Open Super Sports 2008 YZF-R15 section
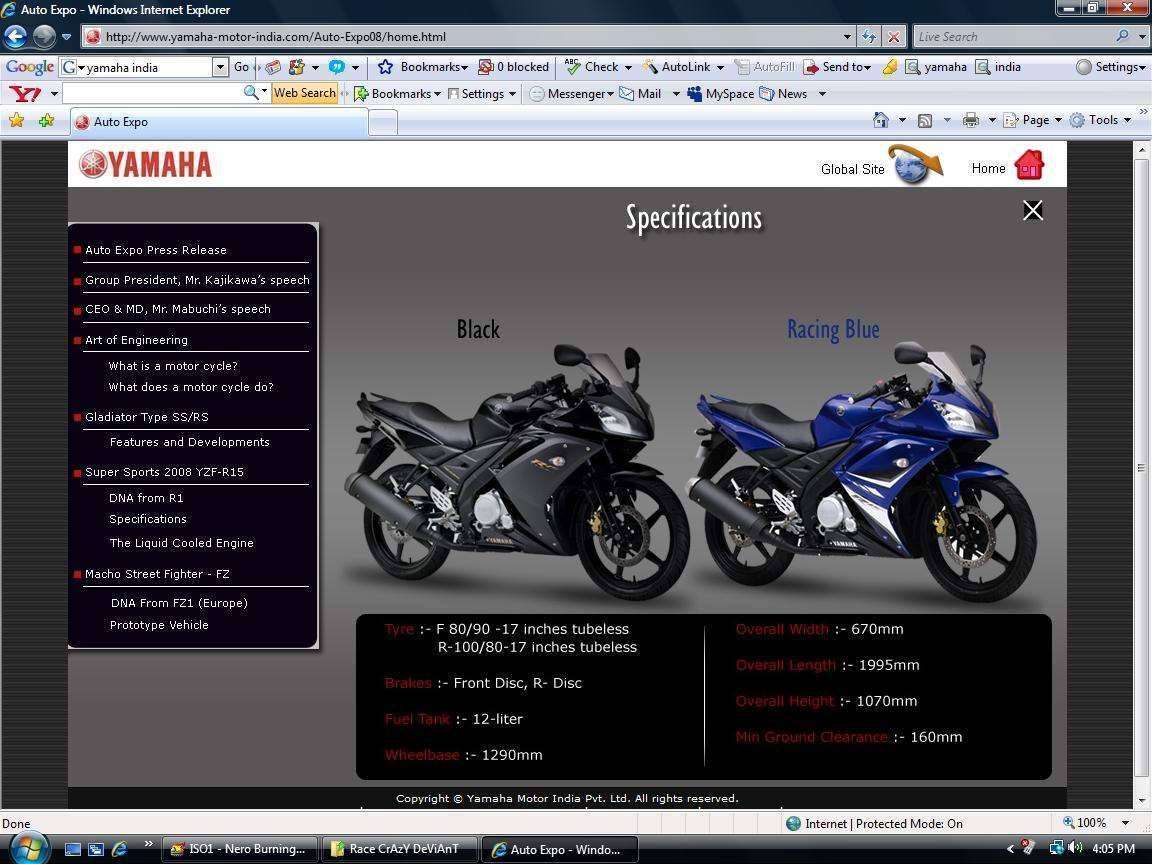Screen dimensions: 1152x864 click(x=165, y=472)
